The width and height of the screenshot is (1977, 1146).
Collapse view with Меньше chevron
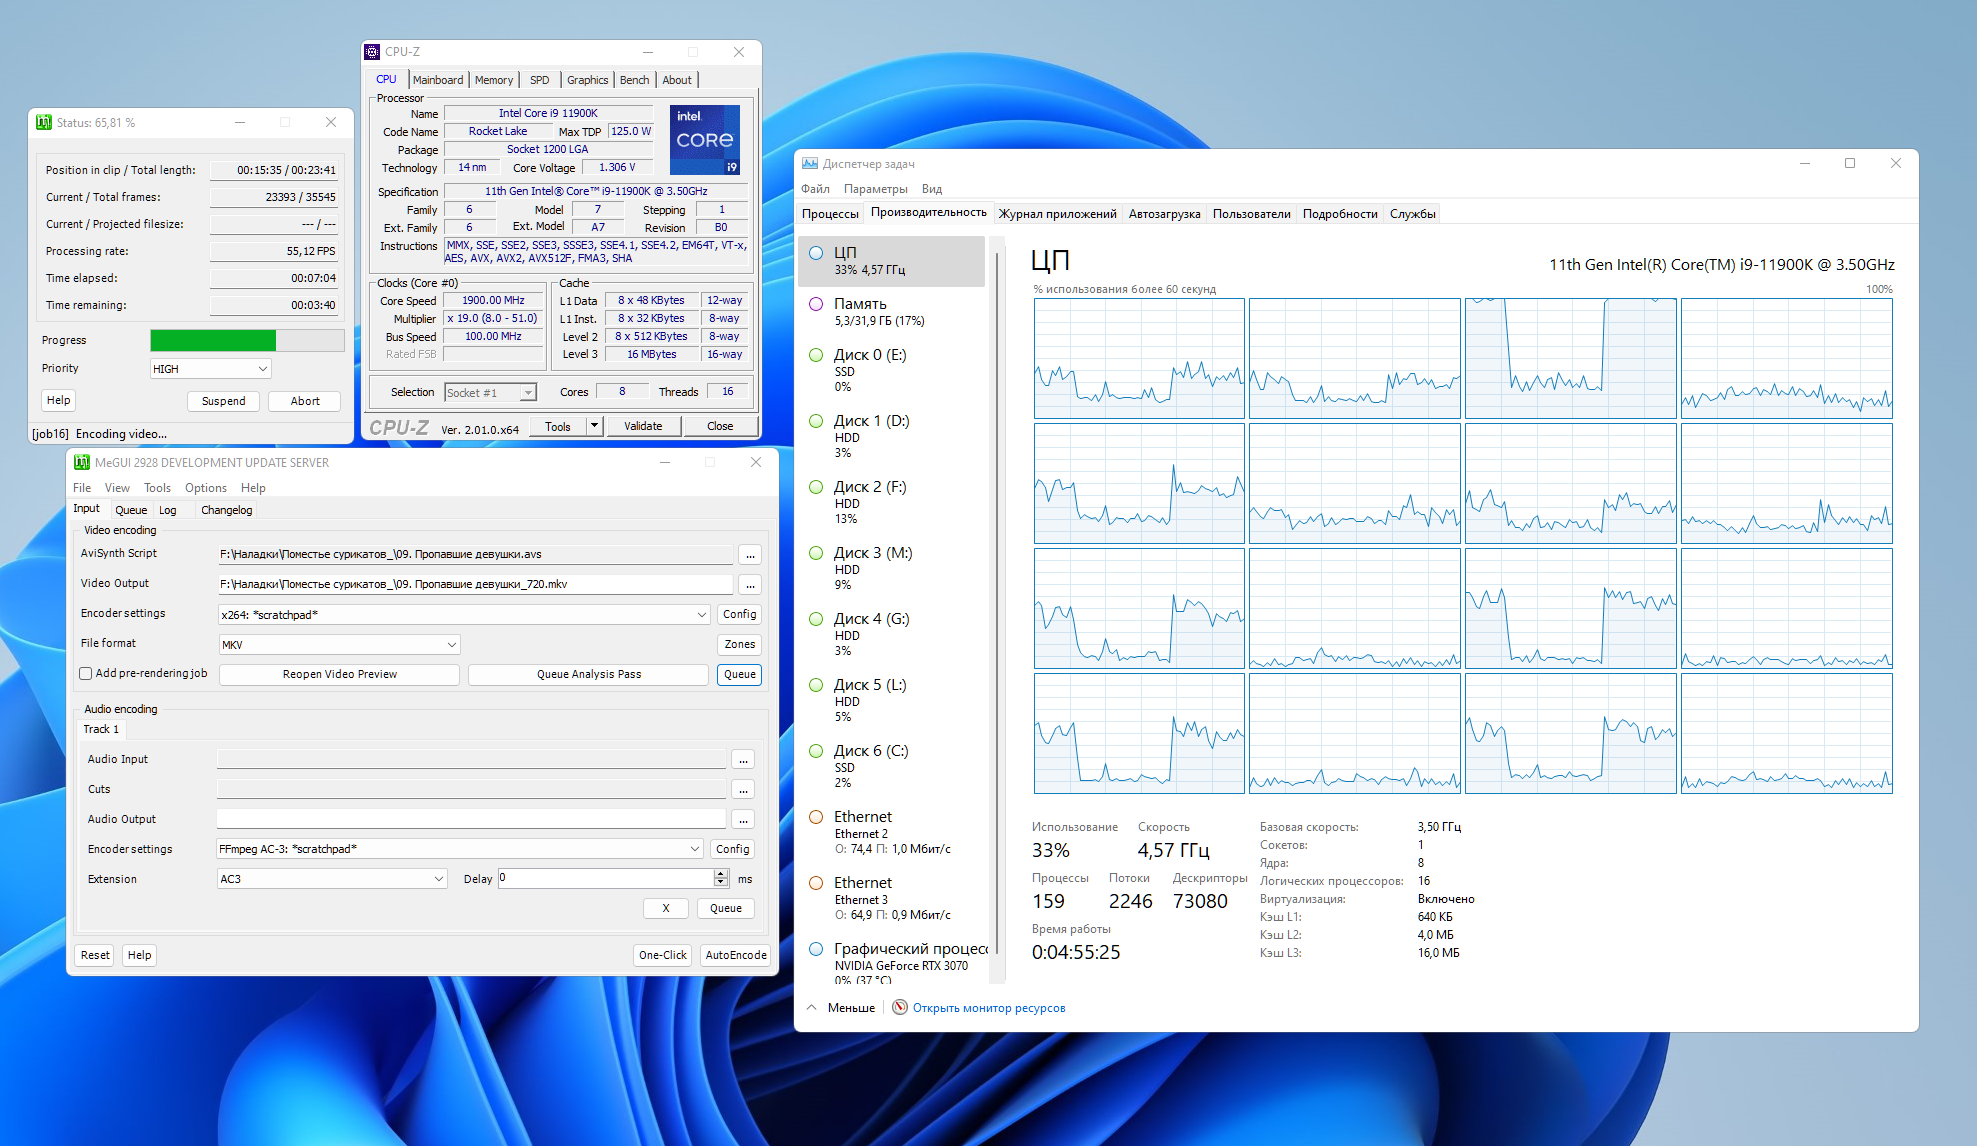(812, 1007)
